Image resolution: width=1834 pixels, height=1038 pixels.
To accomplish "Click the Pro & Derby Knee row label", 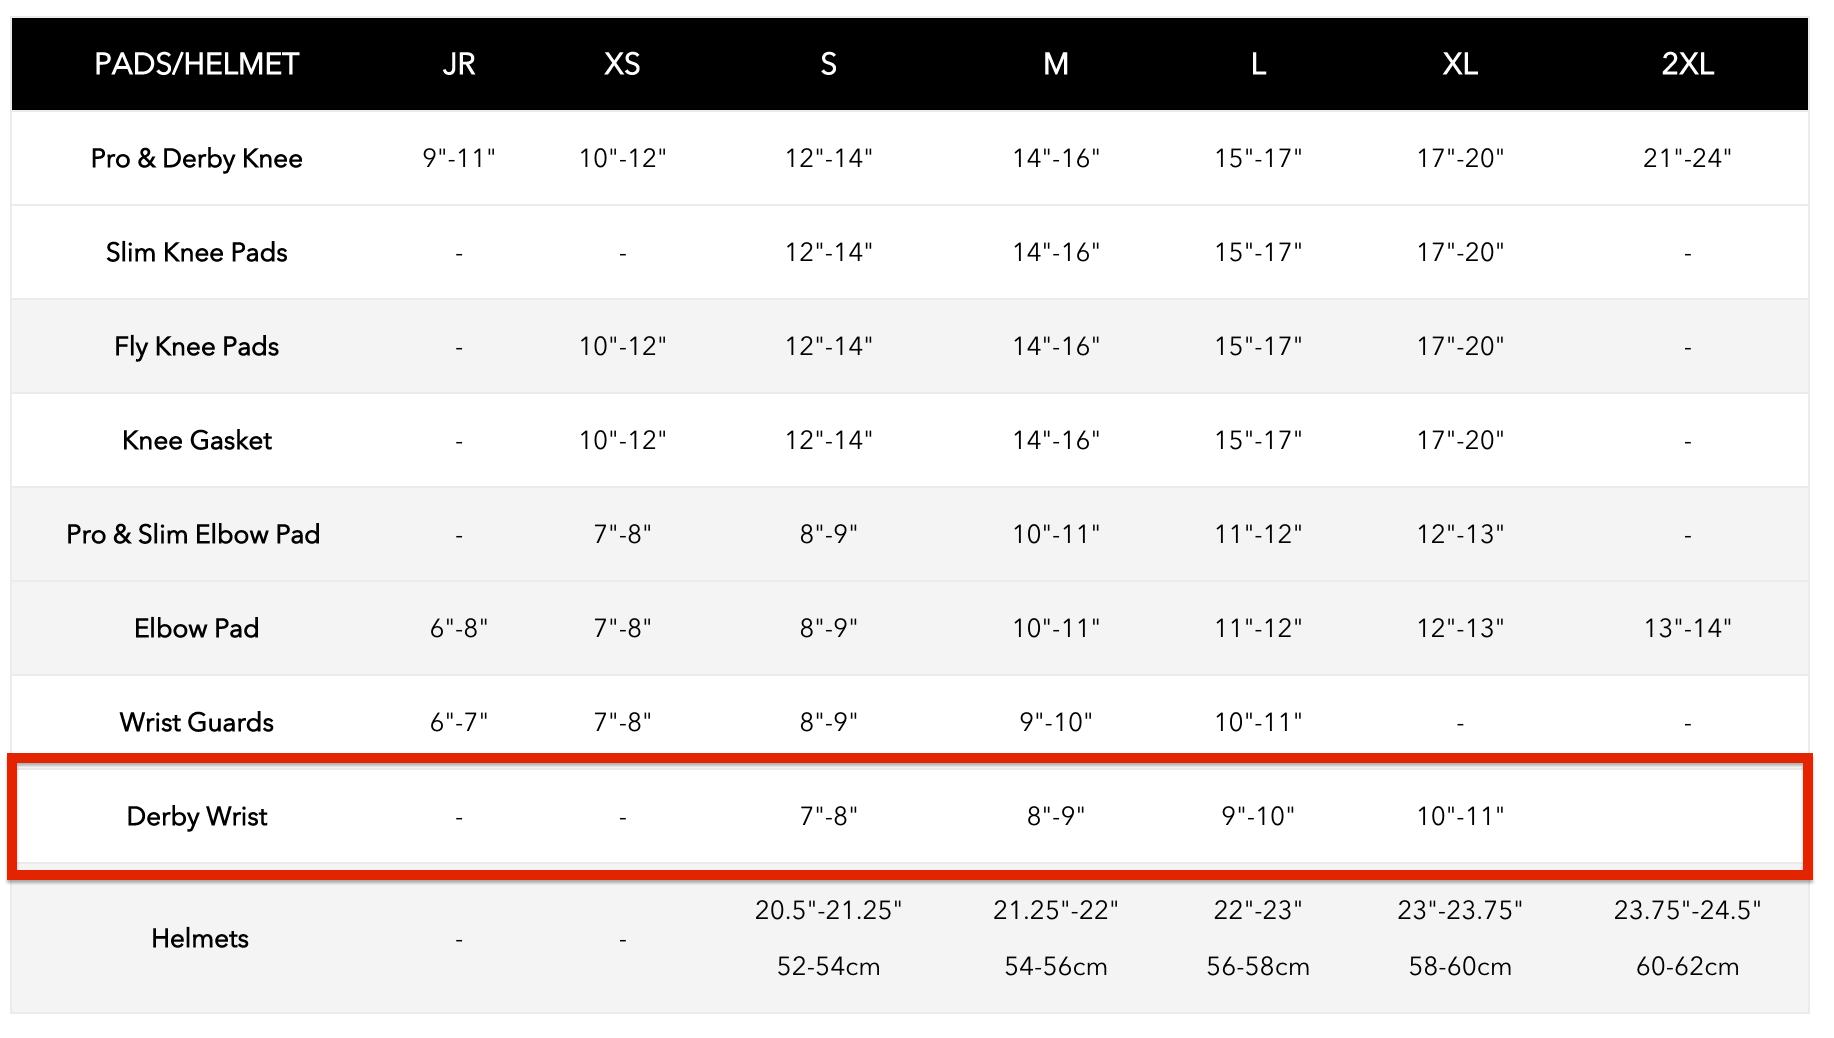I will point(196,158).
